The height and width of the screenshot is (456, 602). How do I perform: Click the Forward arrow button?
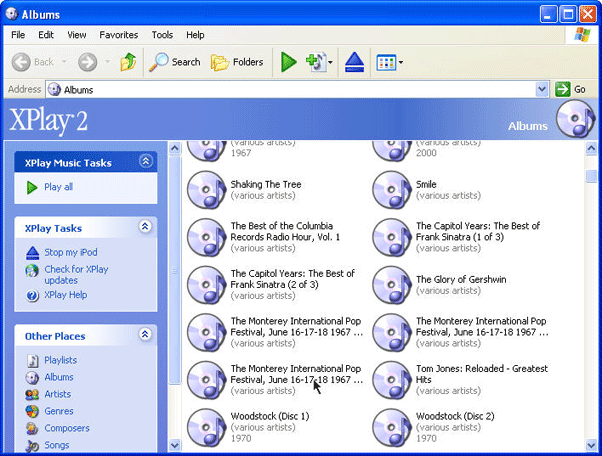(88, 62)
